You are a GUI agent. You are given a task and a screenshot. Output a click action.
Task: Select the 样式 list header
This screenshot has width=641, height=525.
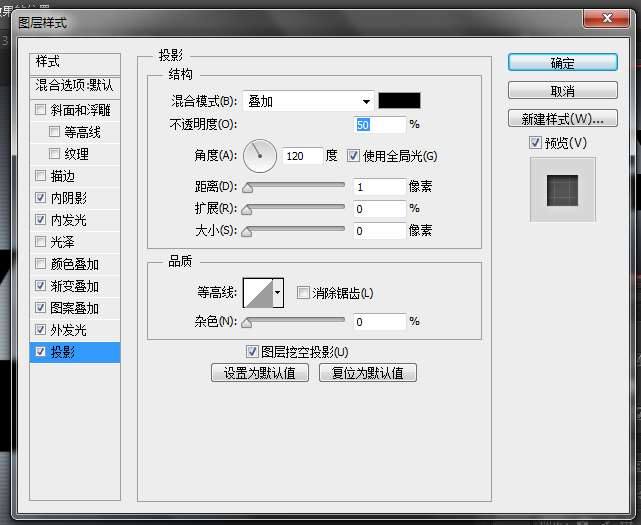[75, 63]
